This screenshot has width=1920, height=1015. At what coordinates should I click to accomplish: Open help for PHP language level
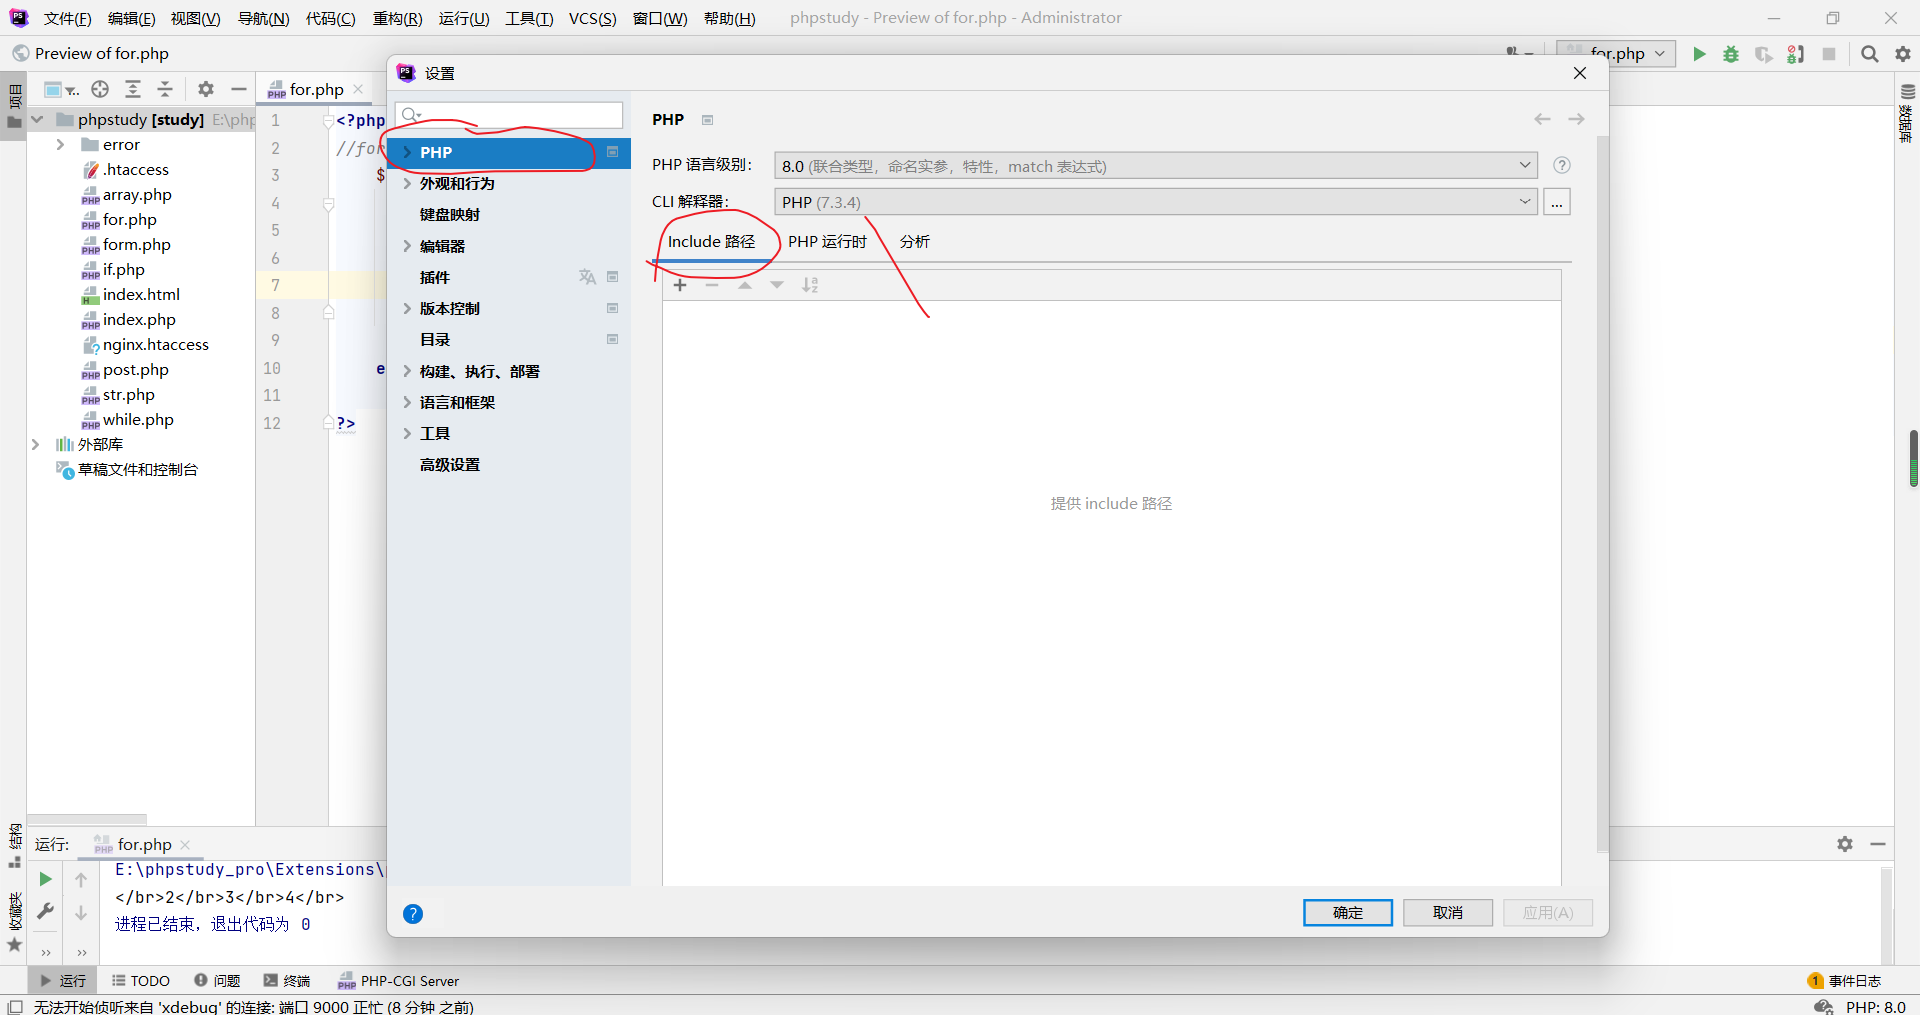[1562, 166]
